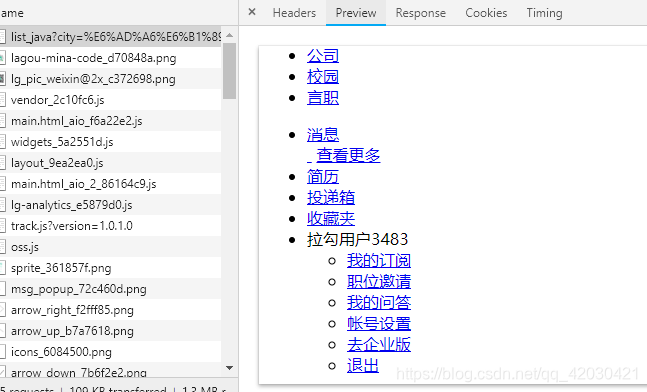
Task: Select msg_popup_72c460d.png request
Action: [111, 289]
